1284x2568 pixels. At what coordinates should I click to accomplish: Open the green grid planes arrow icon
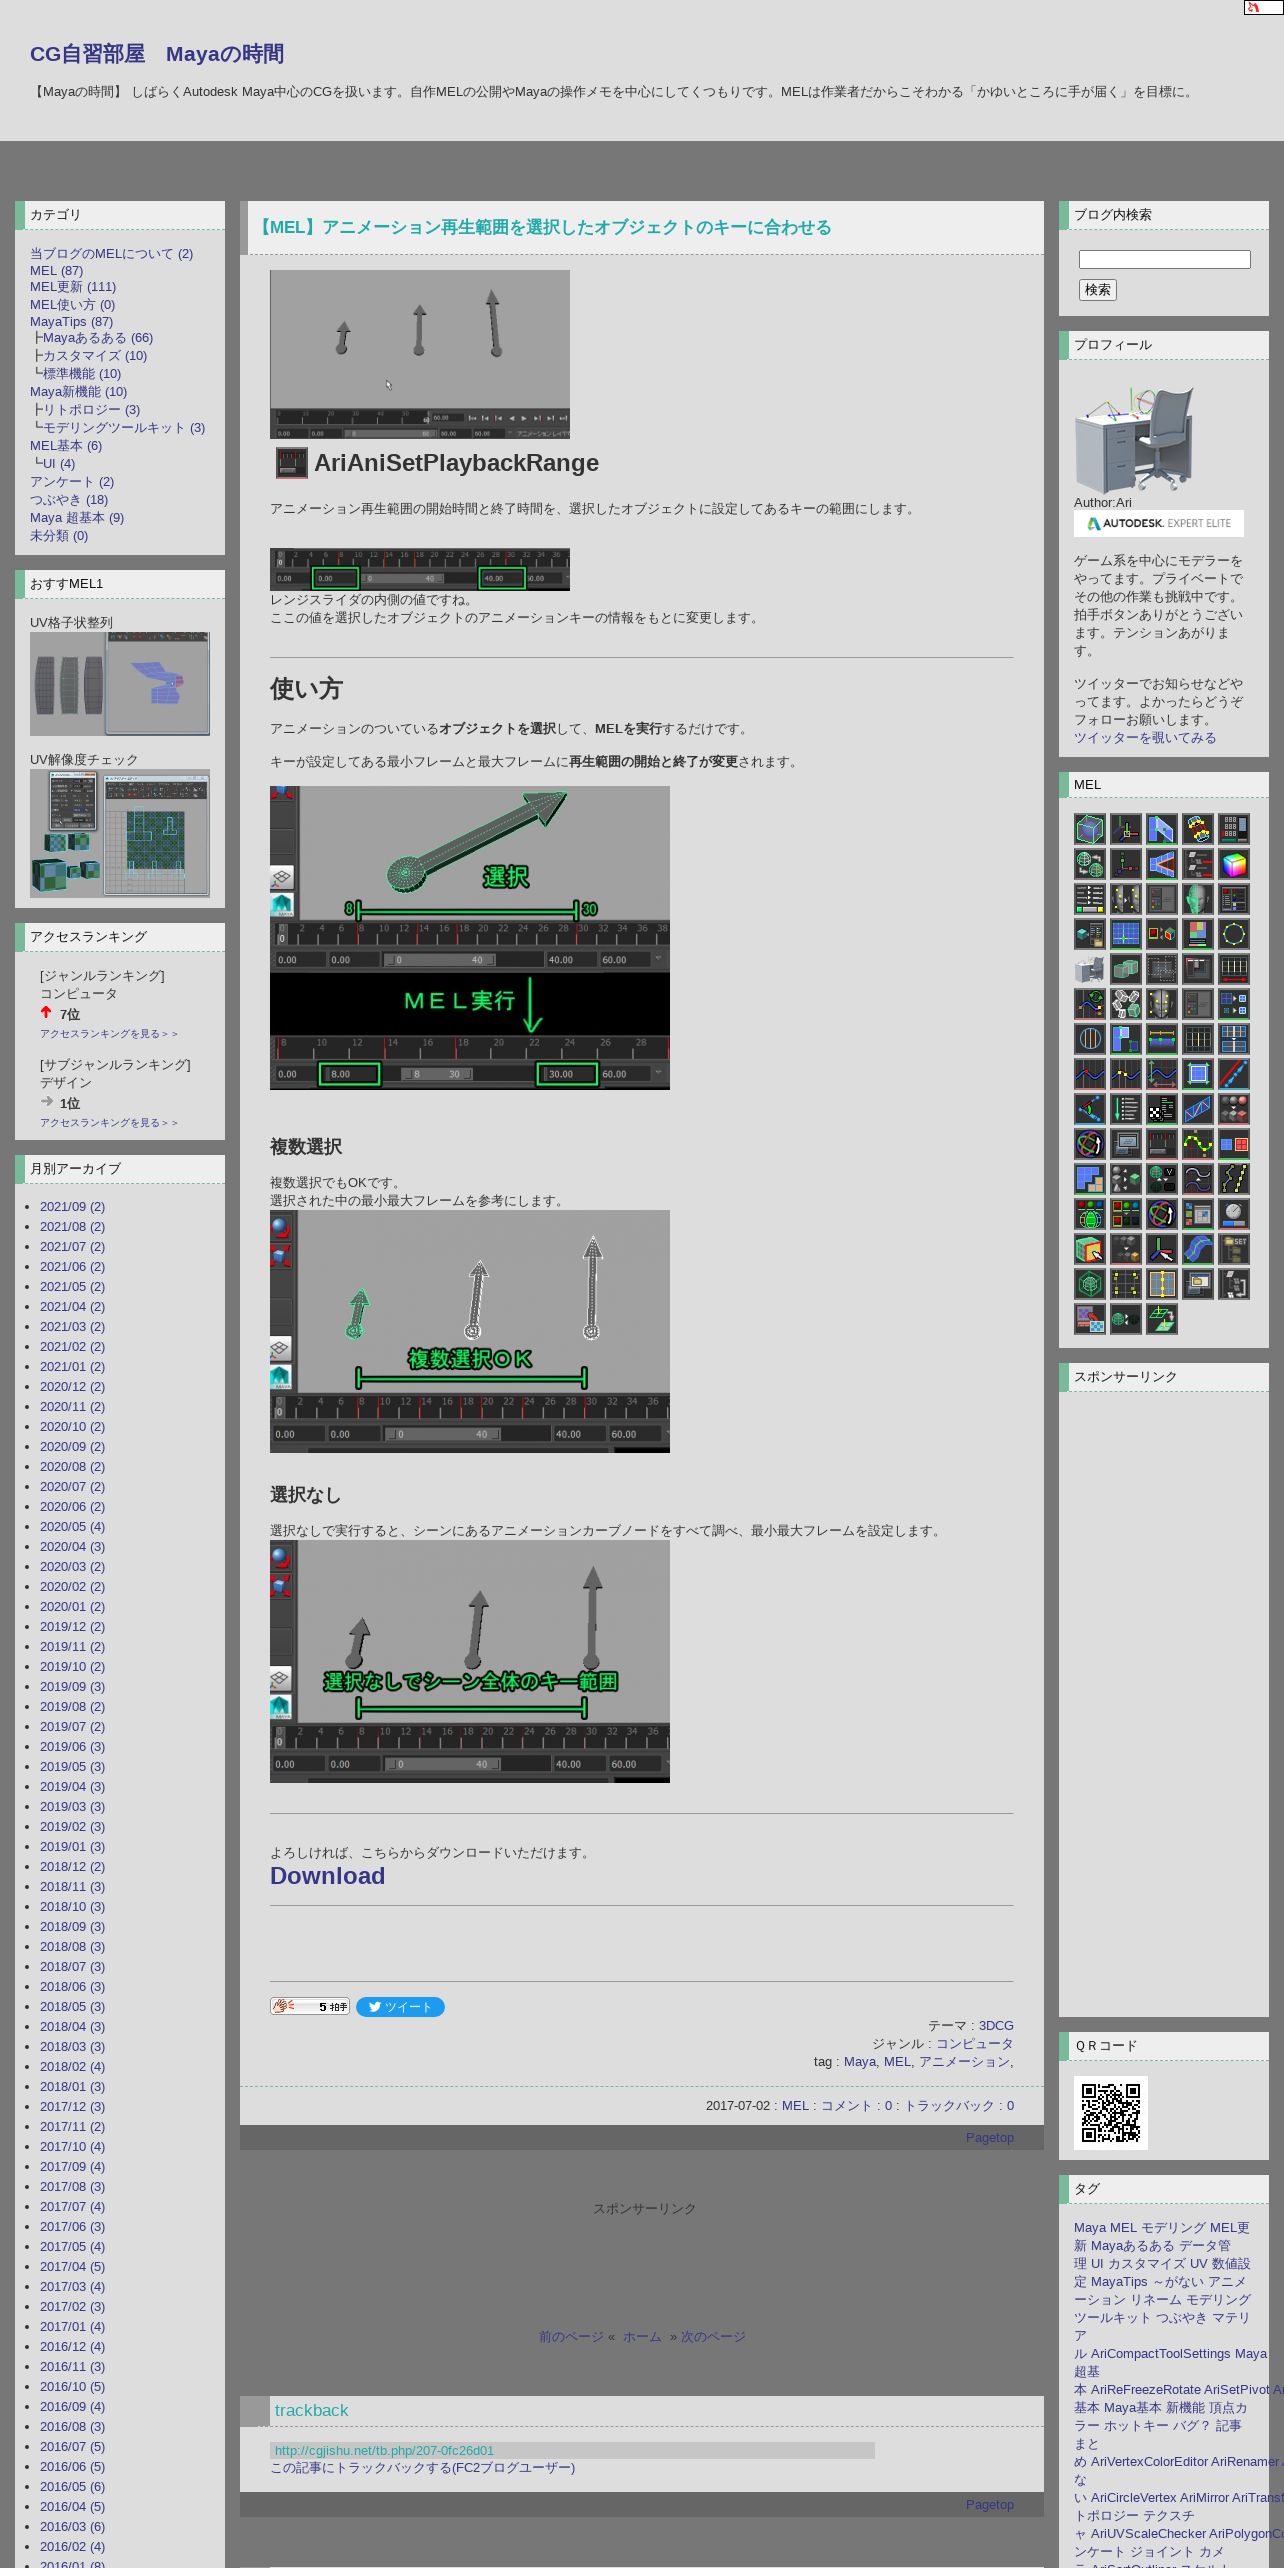click(1162, 1319)
